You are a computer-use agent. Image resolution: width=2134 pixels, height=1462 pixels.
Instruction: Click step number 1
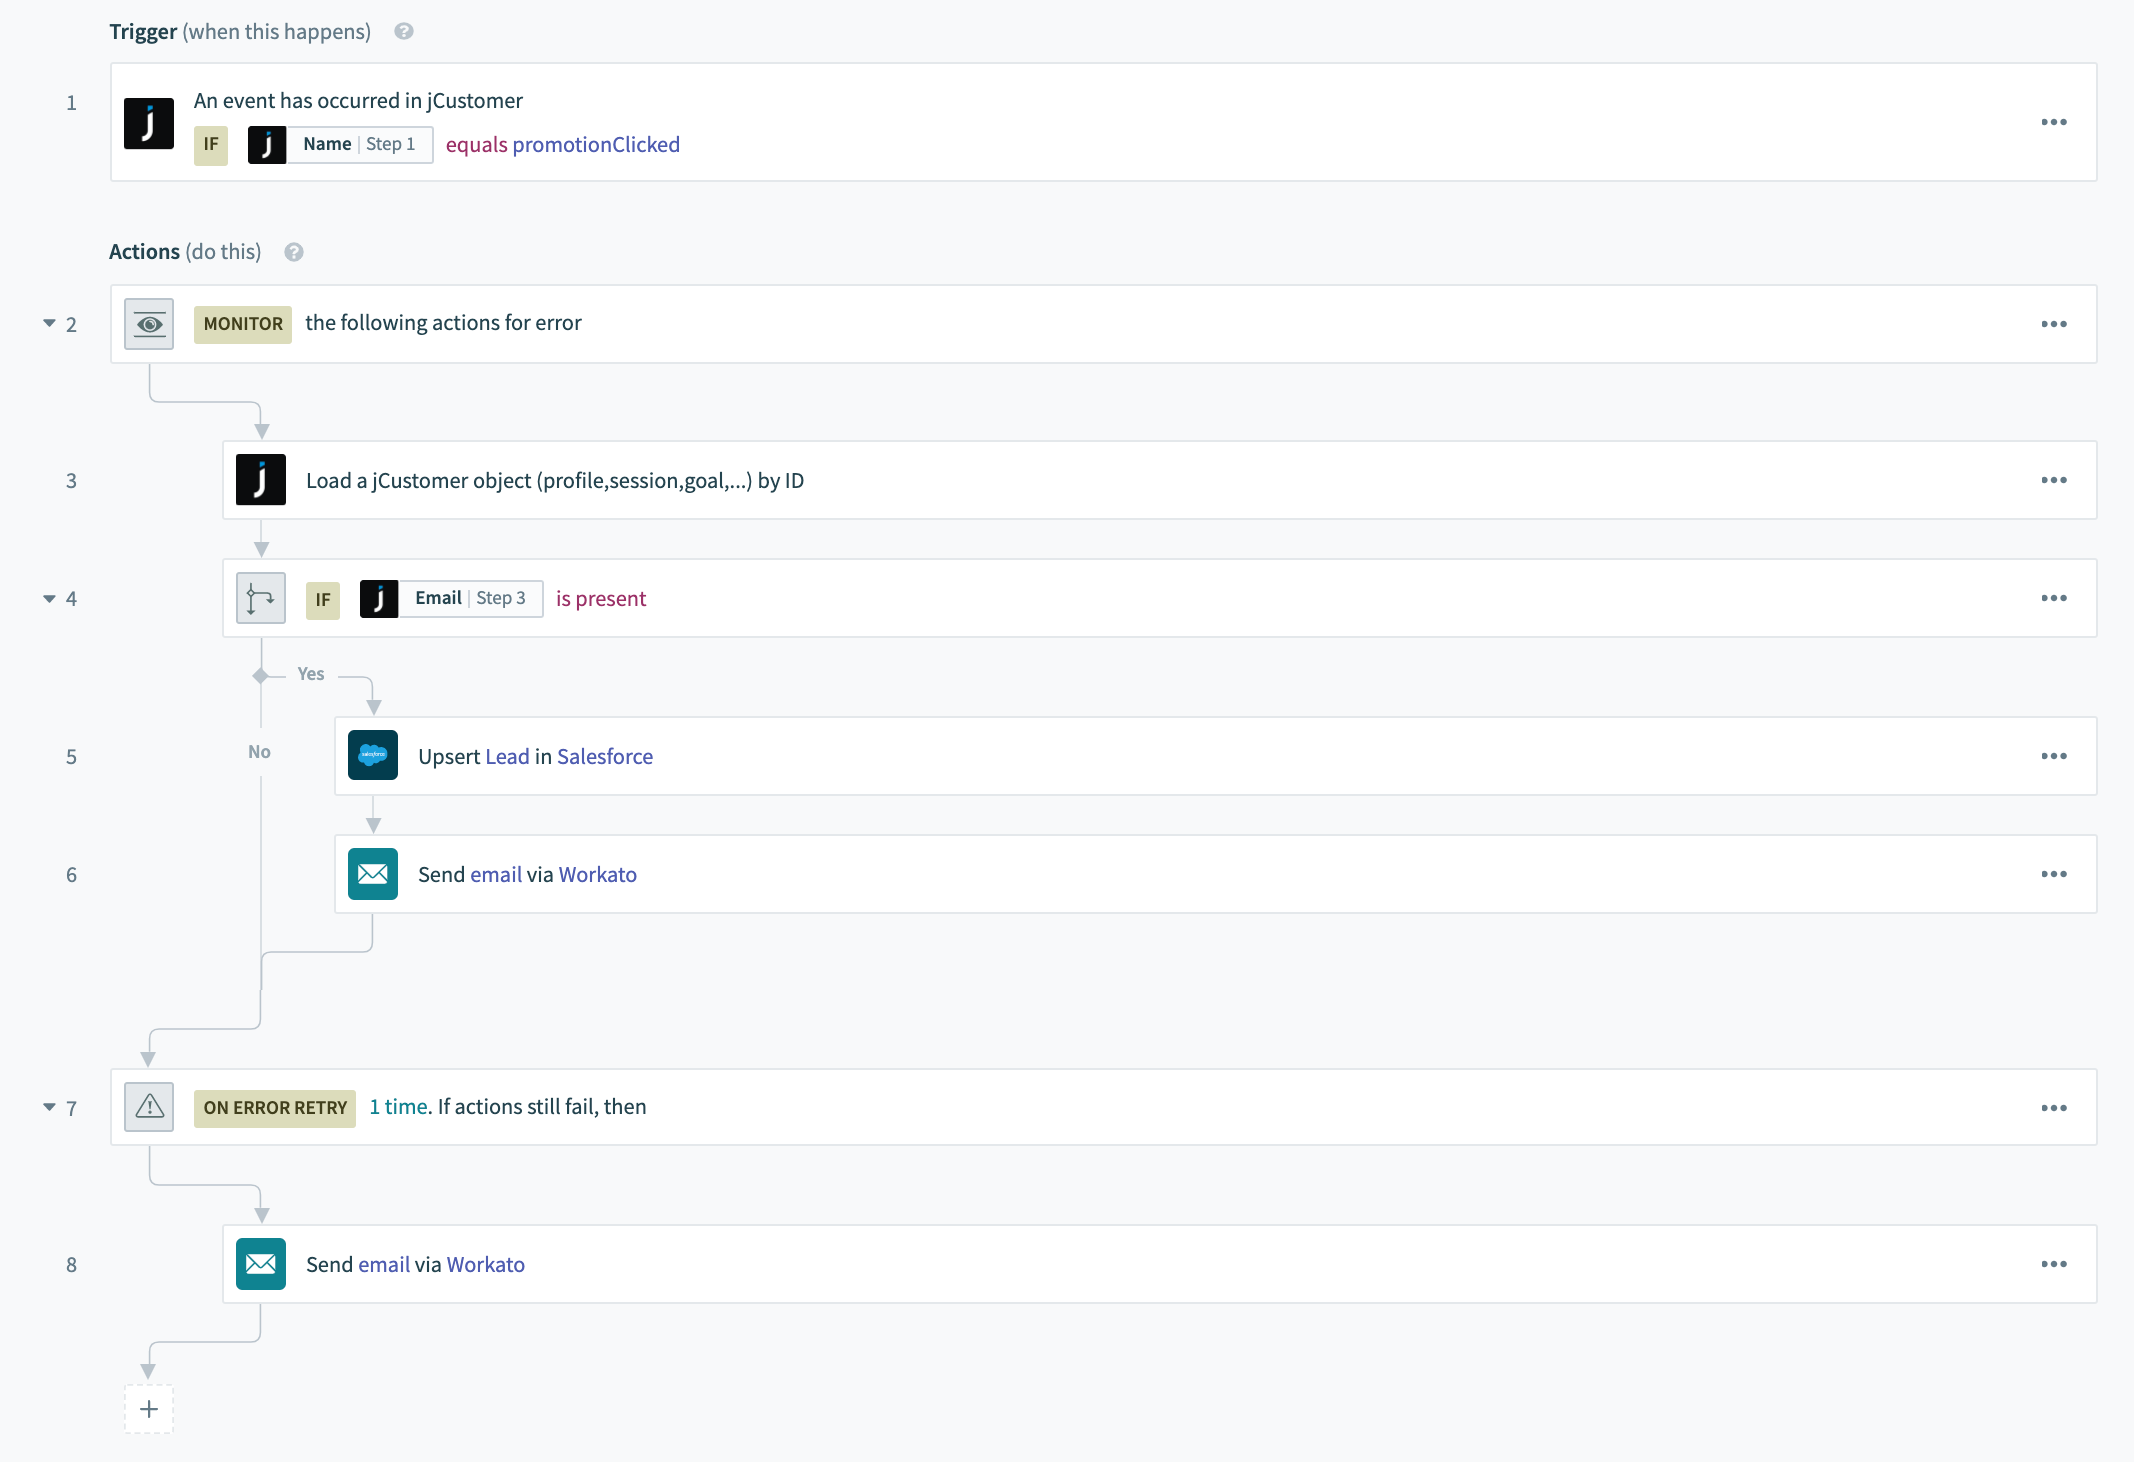coord(72,103)
